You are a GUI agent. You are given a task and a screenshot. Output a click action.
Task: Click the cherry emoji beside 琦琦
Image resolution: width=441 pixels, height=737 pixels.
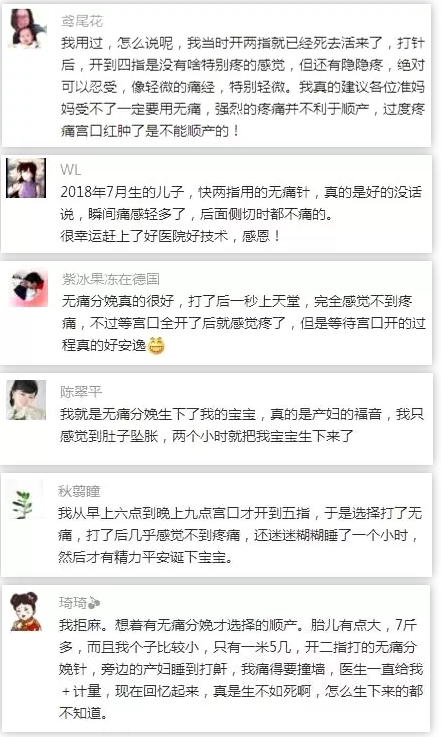click(94, 603)
